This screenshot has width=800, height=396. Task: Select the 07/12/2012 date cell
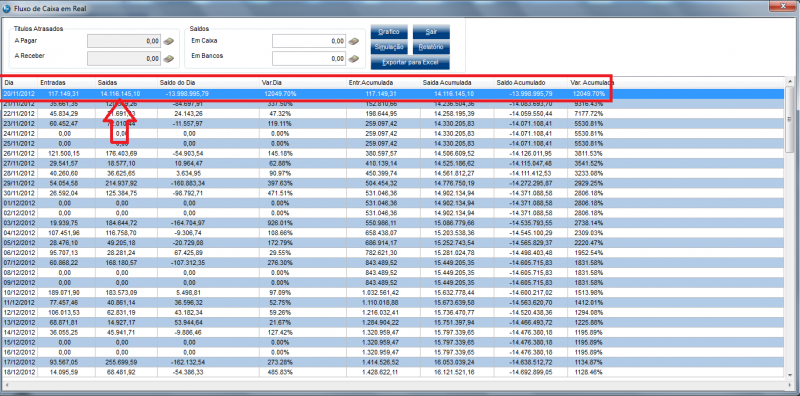[x=18, y=262]
